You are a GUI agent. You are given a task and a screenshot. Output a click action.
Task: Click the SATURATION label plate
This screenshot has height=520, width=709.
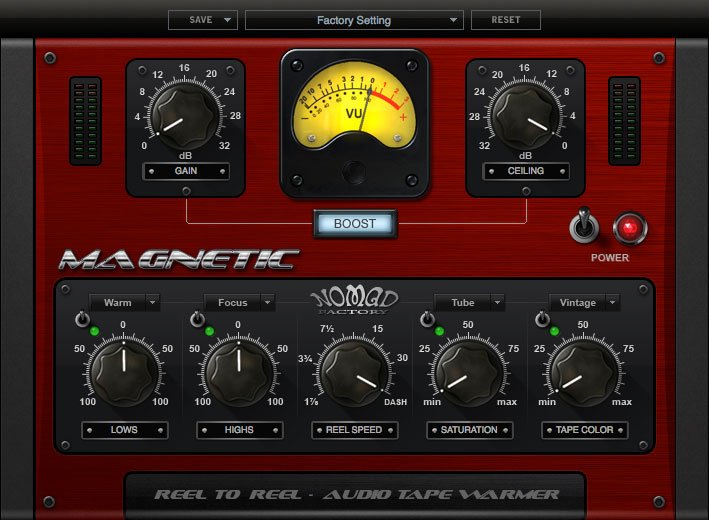[x=469, y=430]
